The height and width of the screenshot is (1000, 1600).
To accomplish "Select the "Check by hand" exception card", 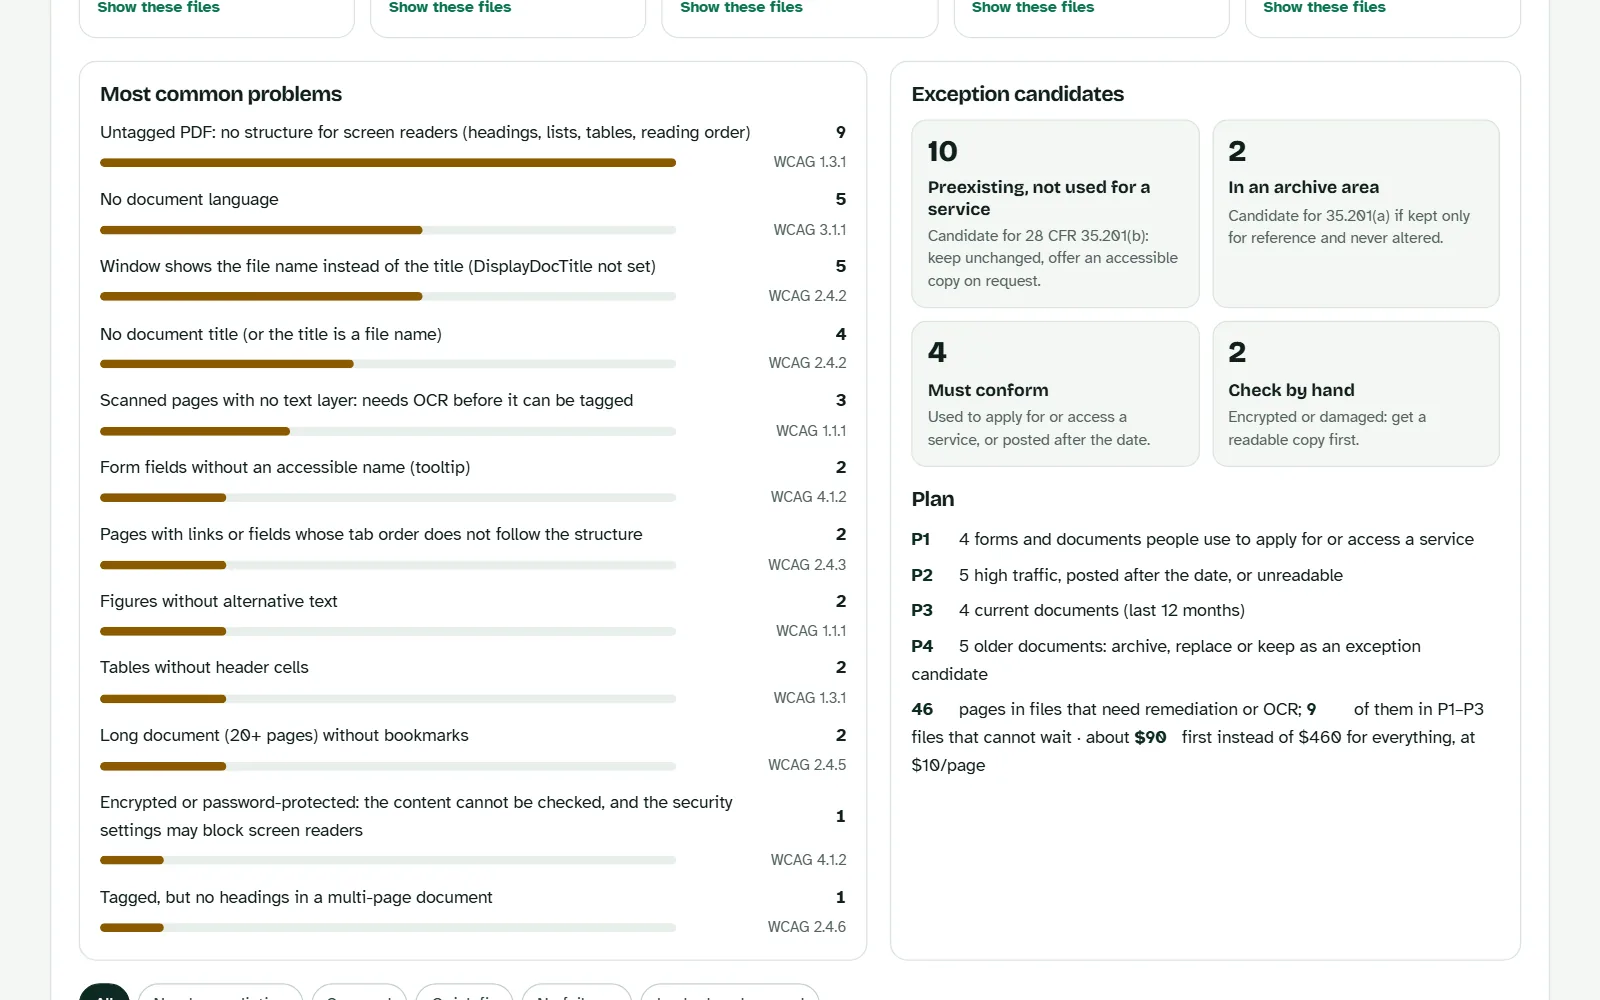I will (x=1356, y=394).
